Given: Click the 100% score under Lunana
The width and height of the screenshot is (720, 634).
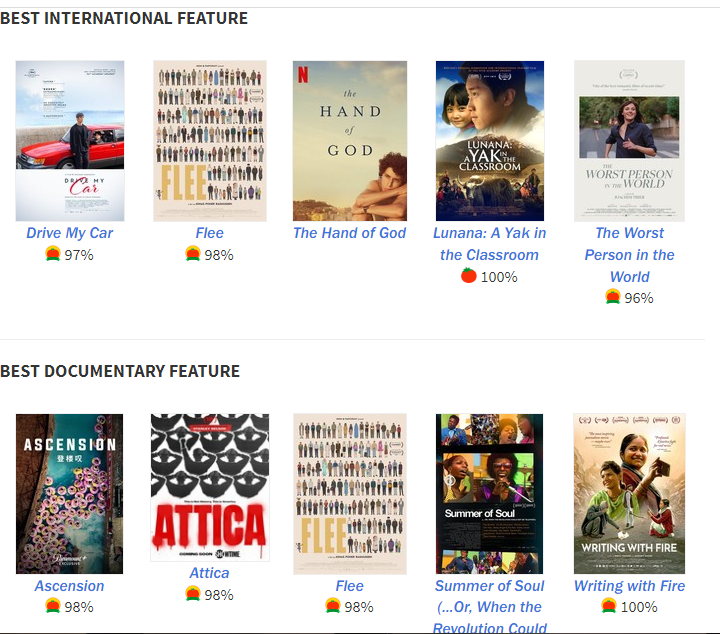Looking at the screenshot, I should click(499, 277).
